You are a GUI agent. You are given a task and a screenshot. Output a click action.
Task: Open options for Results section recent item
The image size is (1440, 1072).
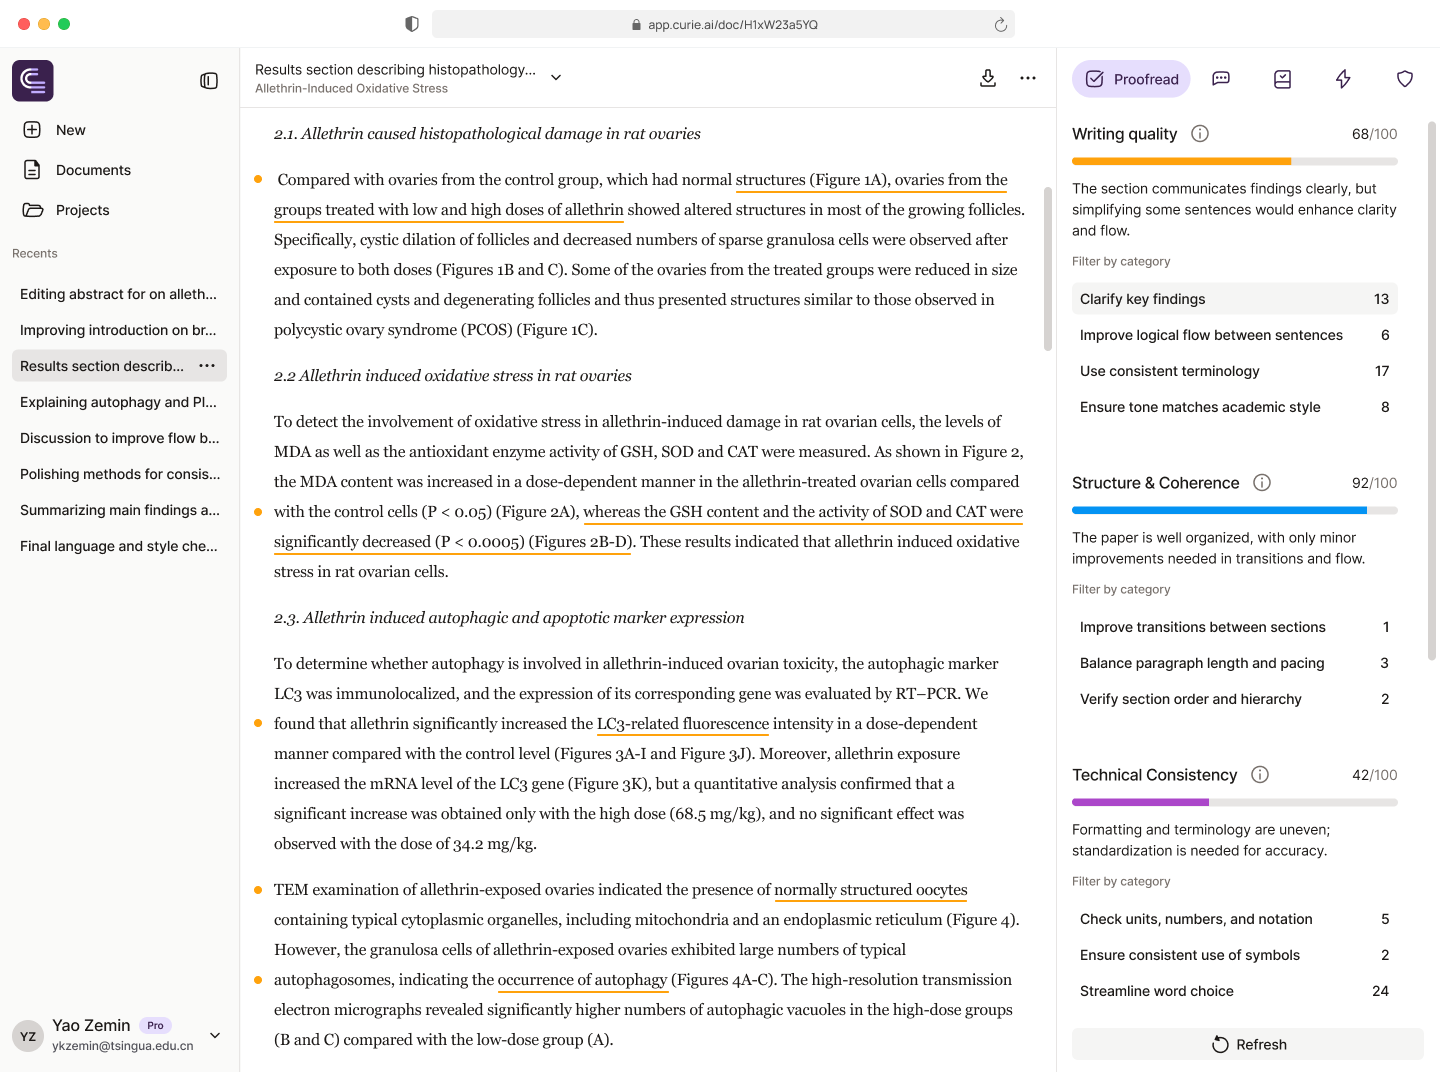[207, 366]
